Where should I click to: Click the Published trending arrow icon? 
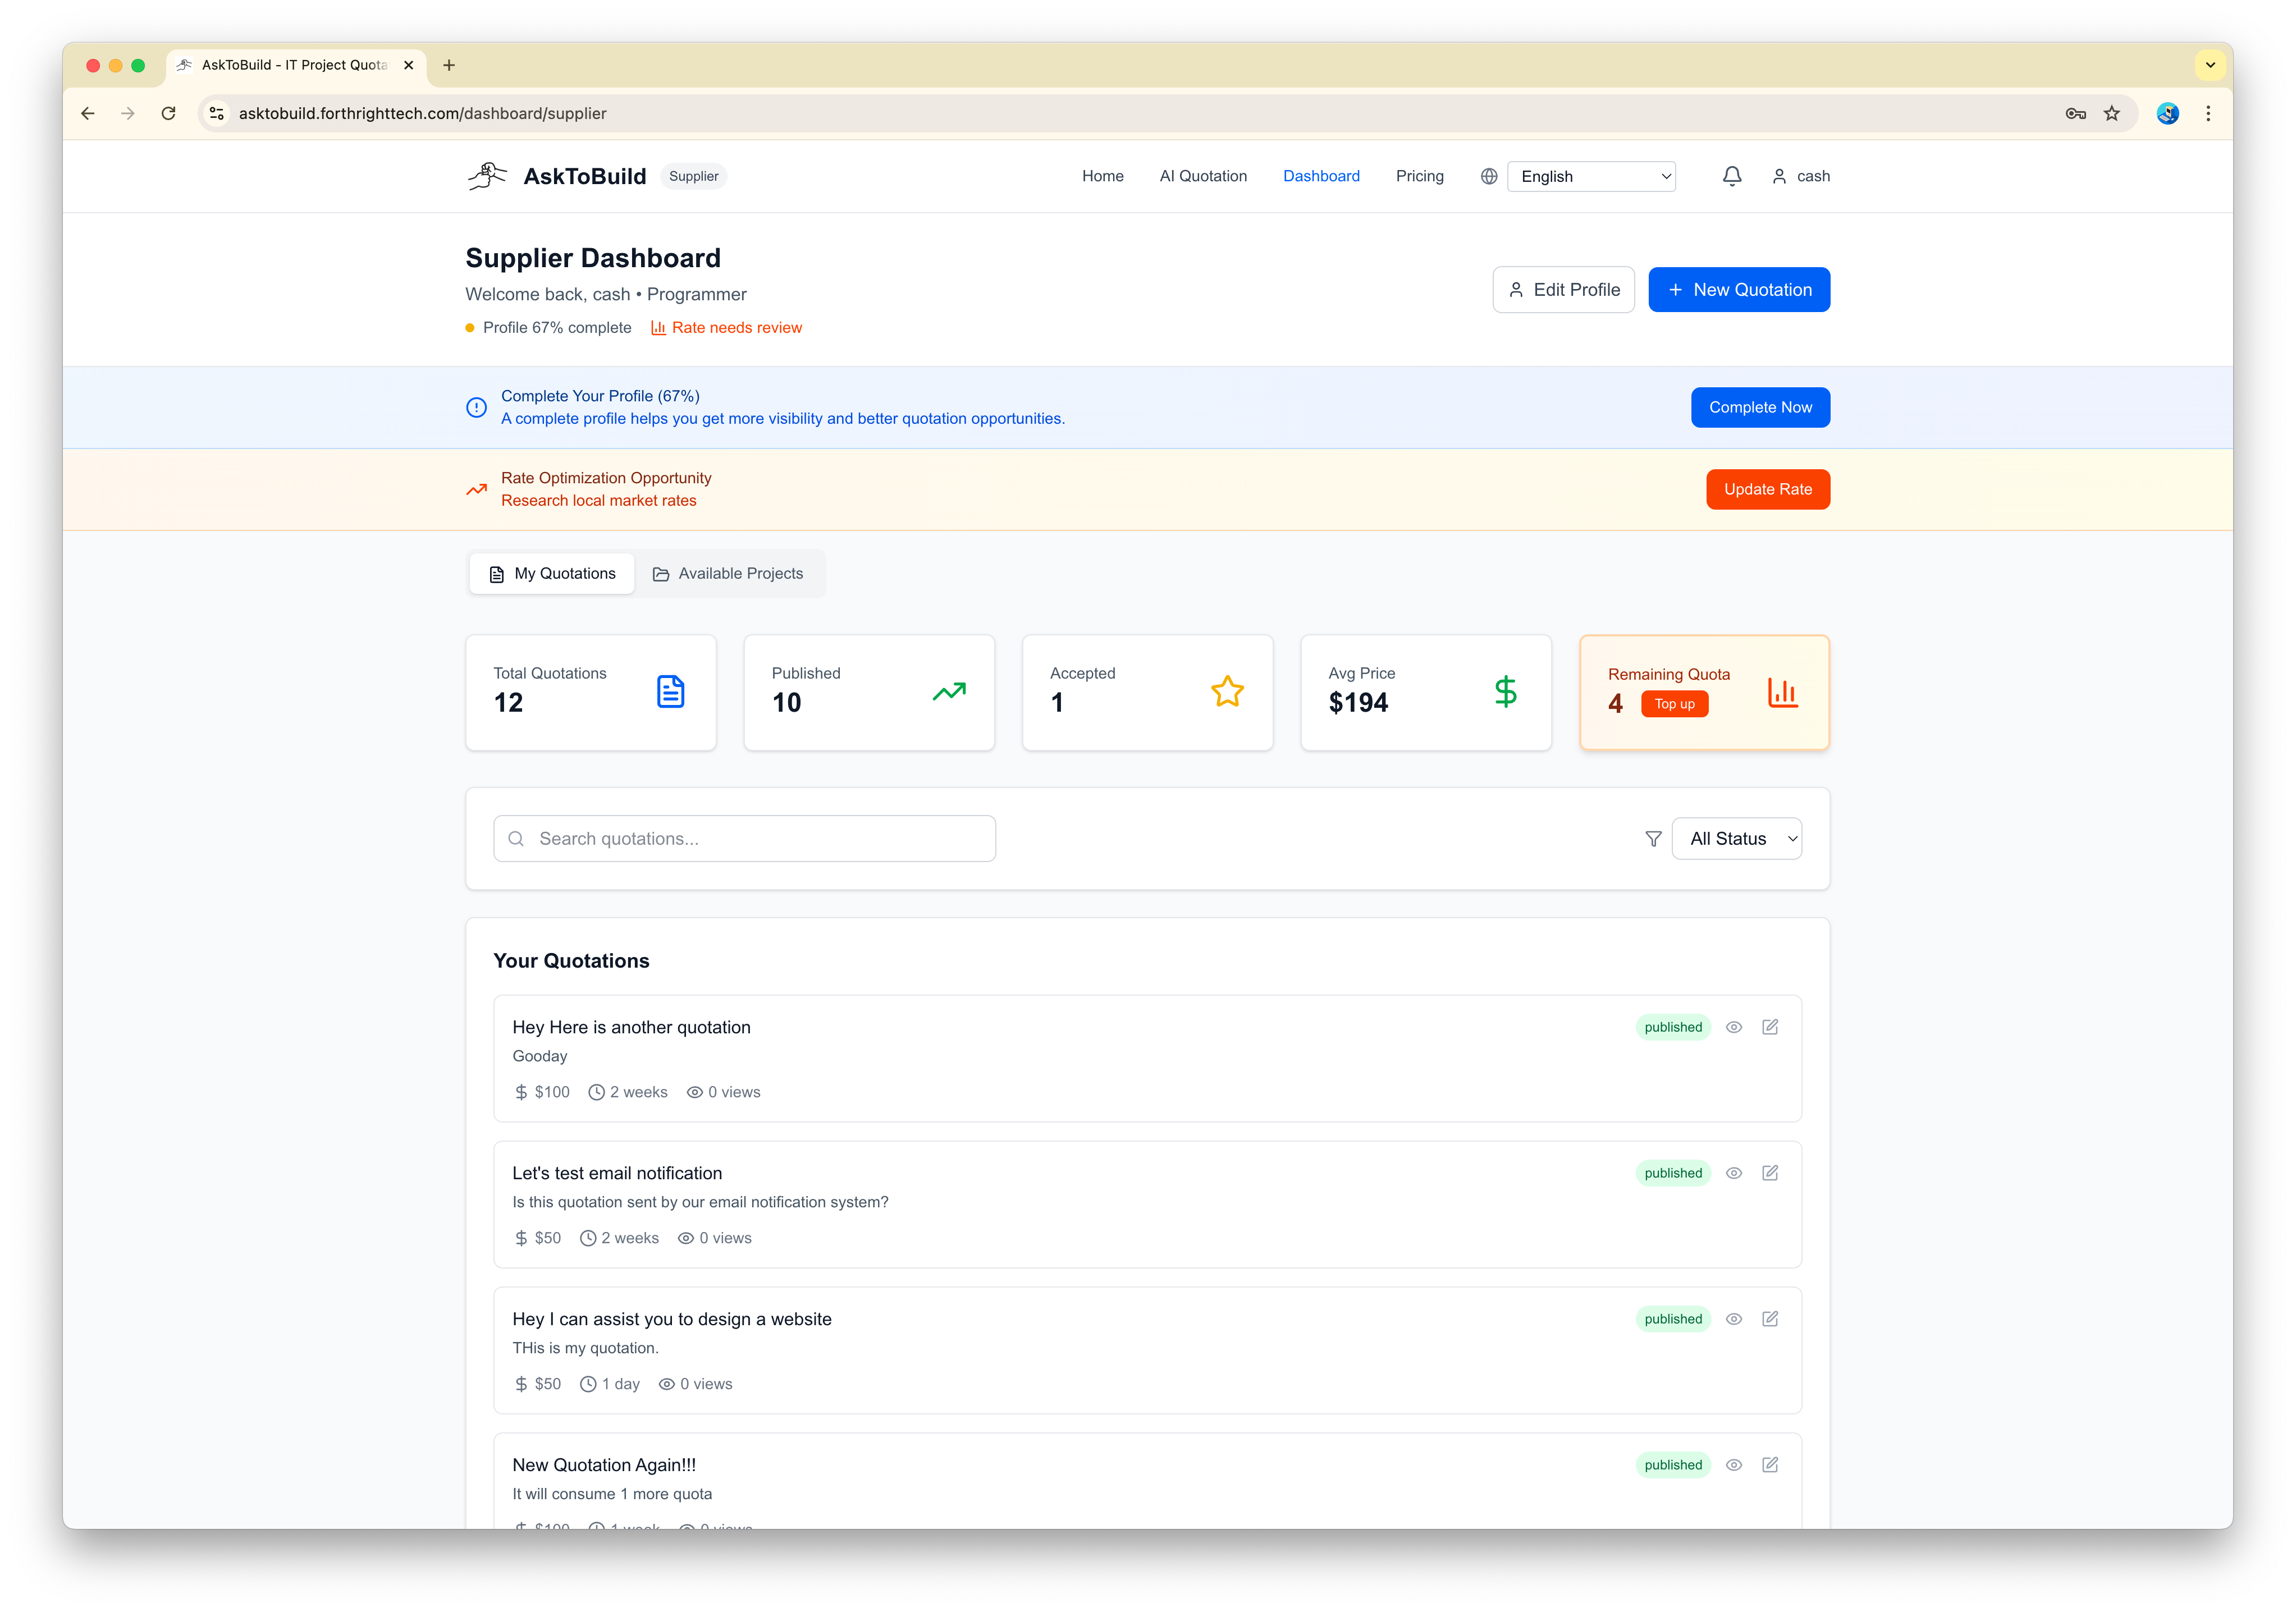(x=949, y=691)
